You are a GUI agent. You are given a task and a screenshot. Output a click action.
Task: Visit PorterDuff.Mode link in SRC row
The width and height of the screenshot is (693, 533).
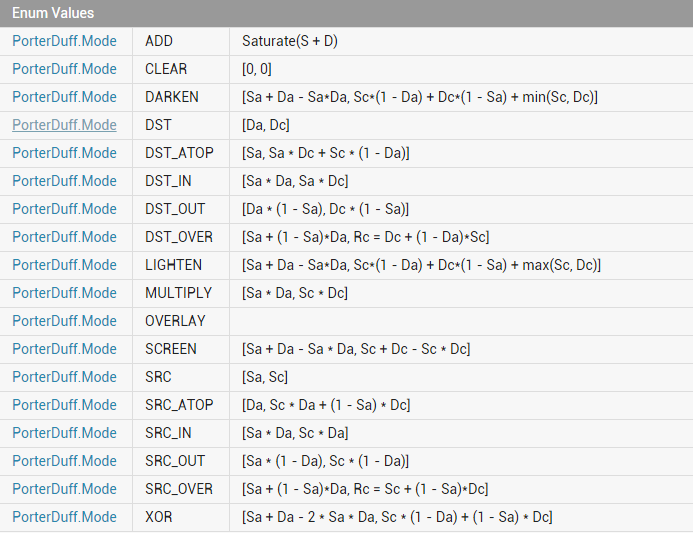[x=65, y=377]
